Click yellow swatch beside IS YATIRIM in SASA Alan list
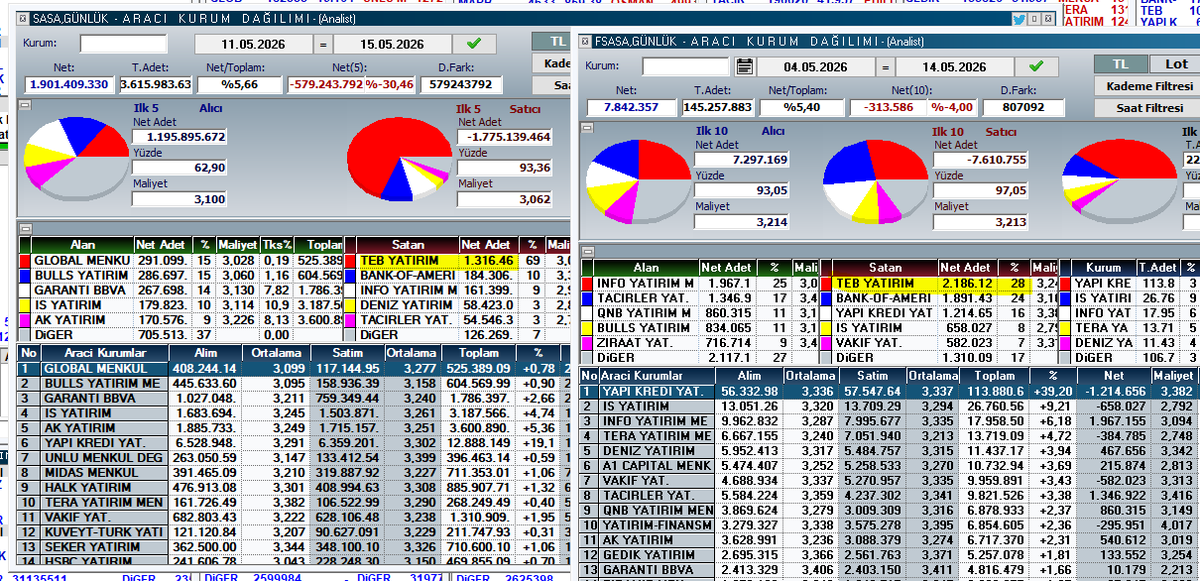 [25, 305]
